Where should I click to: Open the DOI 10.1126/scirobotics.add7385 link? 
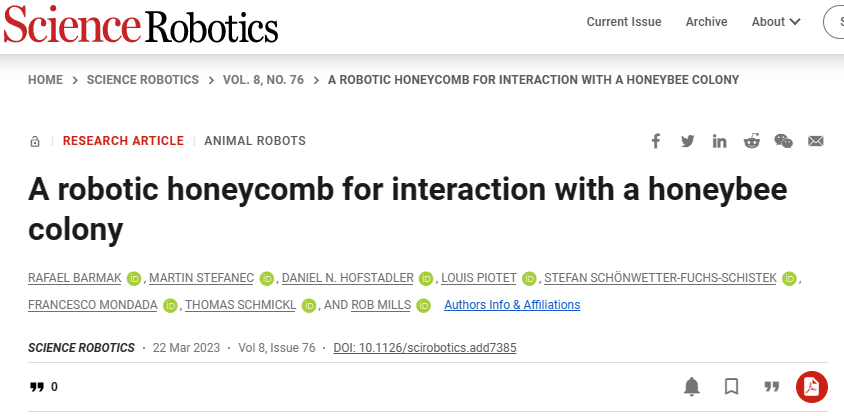[425, 348]
